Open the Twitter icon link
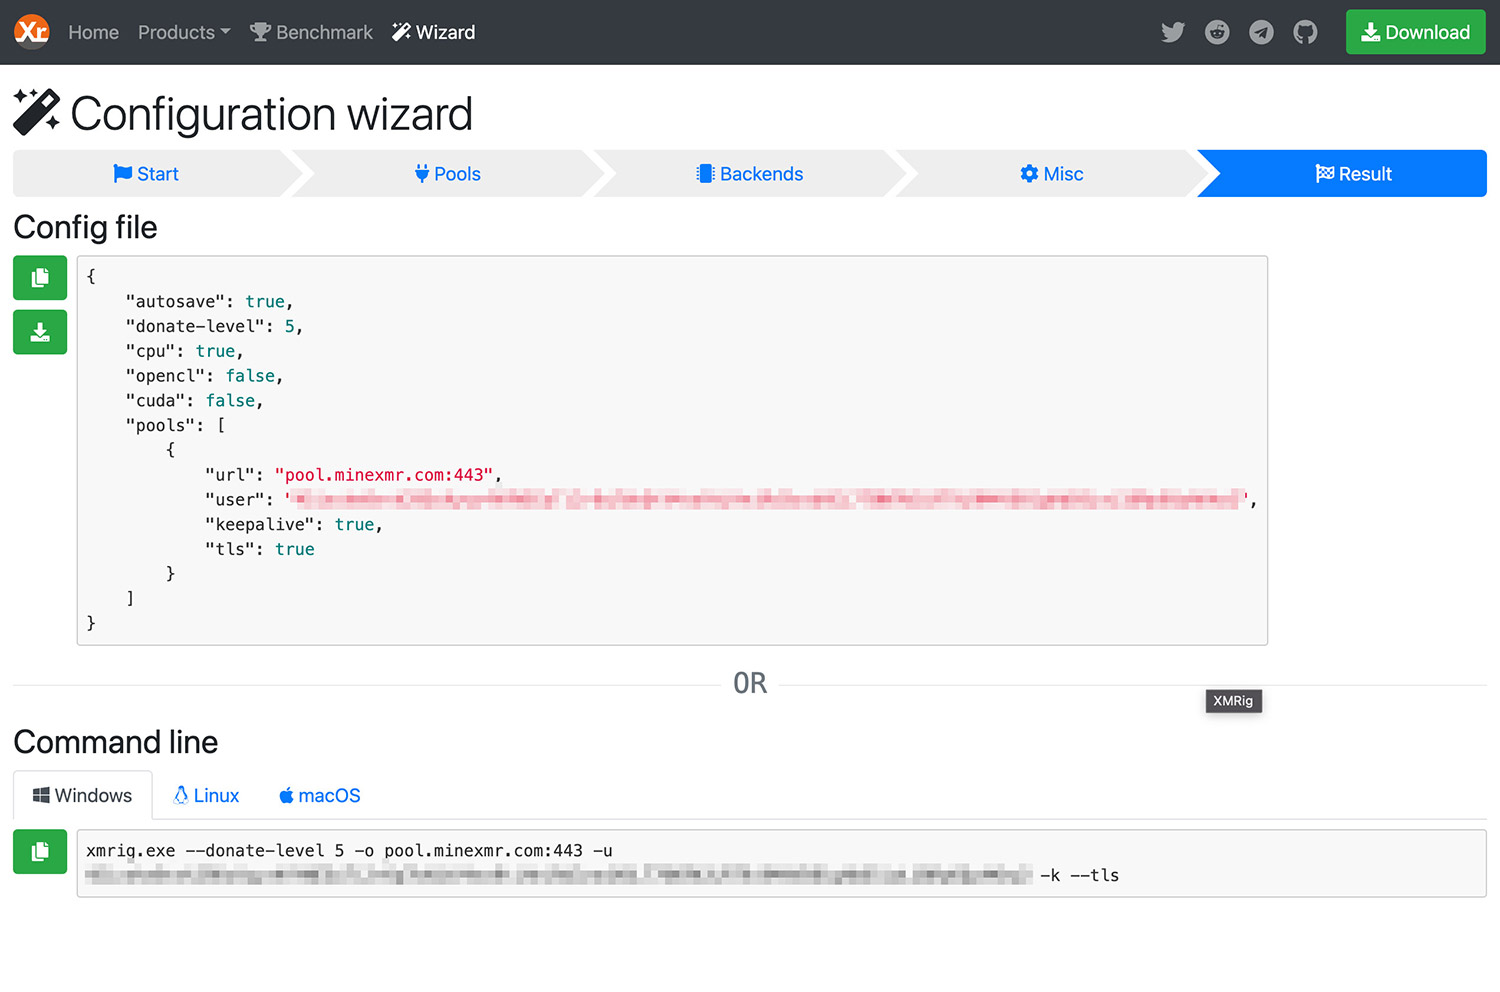The height and width of the screenshot is (992, 1500). [x=1173, y=32]
